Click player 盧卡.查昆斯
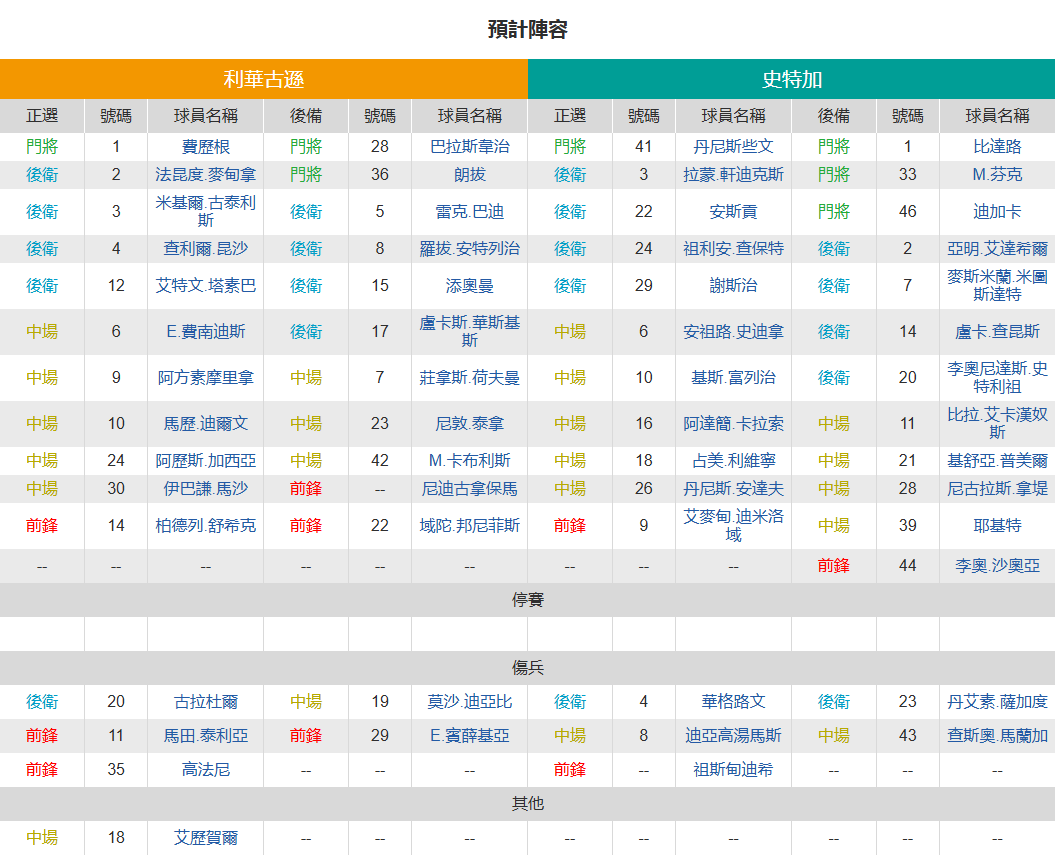Image resolution: width=1055 pixels, height=857 pixels. pos(997,332)
